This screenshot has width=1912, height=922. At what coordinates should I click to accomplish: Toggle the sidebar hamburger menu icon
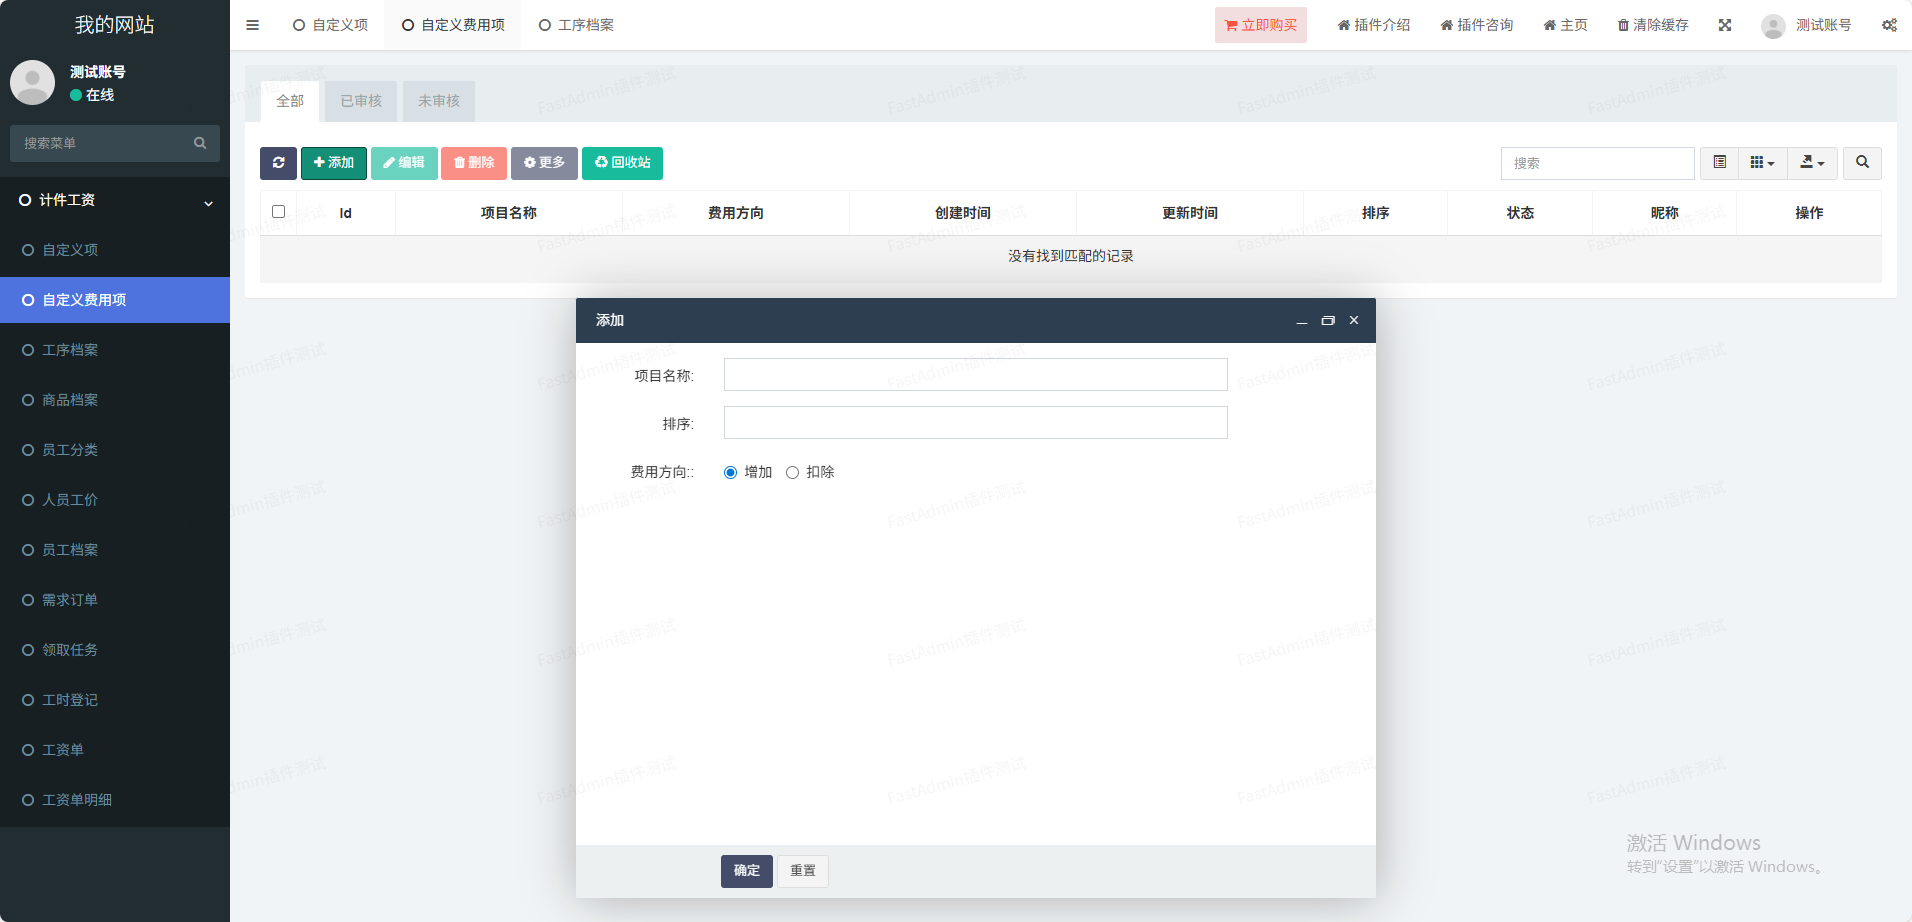252,25
